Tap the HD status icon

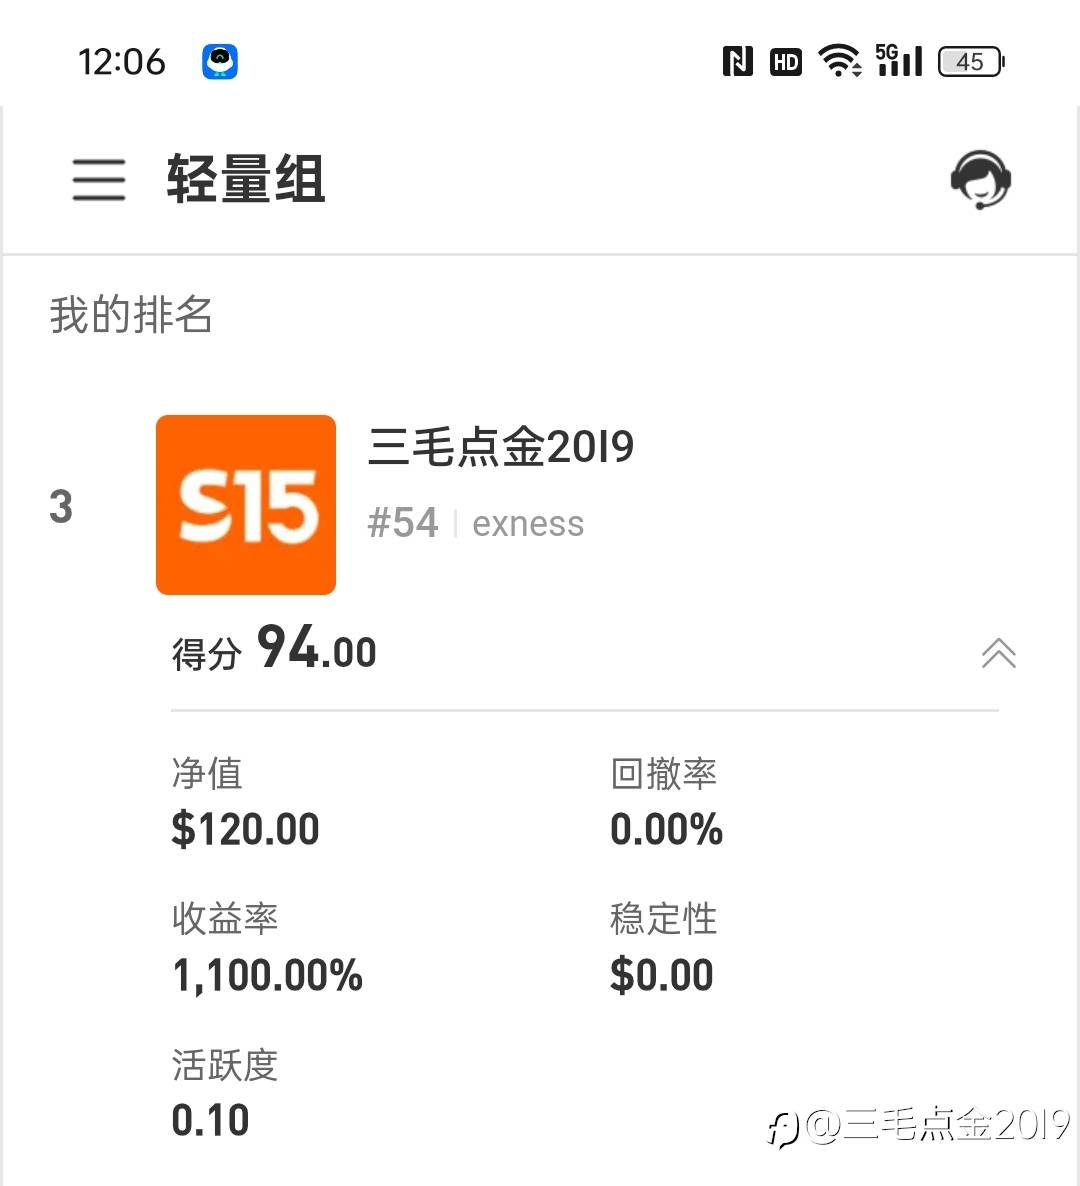click(x=786, y=62)
